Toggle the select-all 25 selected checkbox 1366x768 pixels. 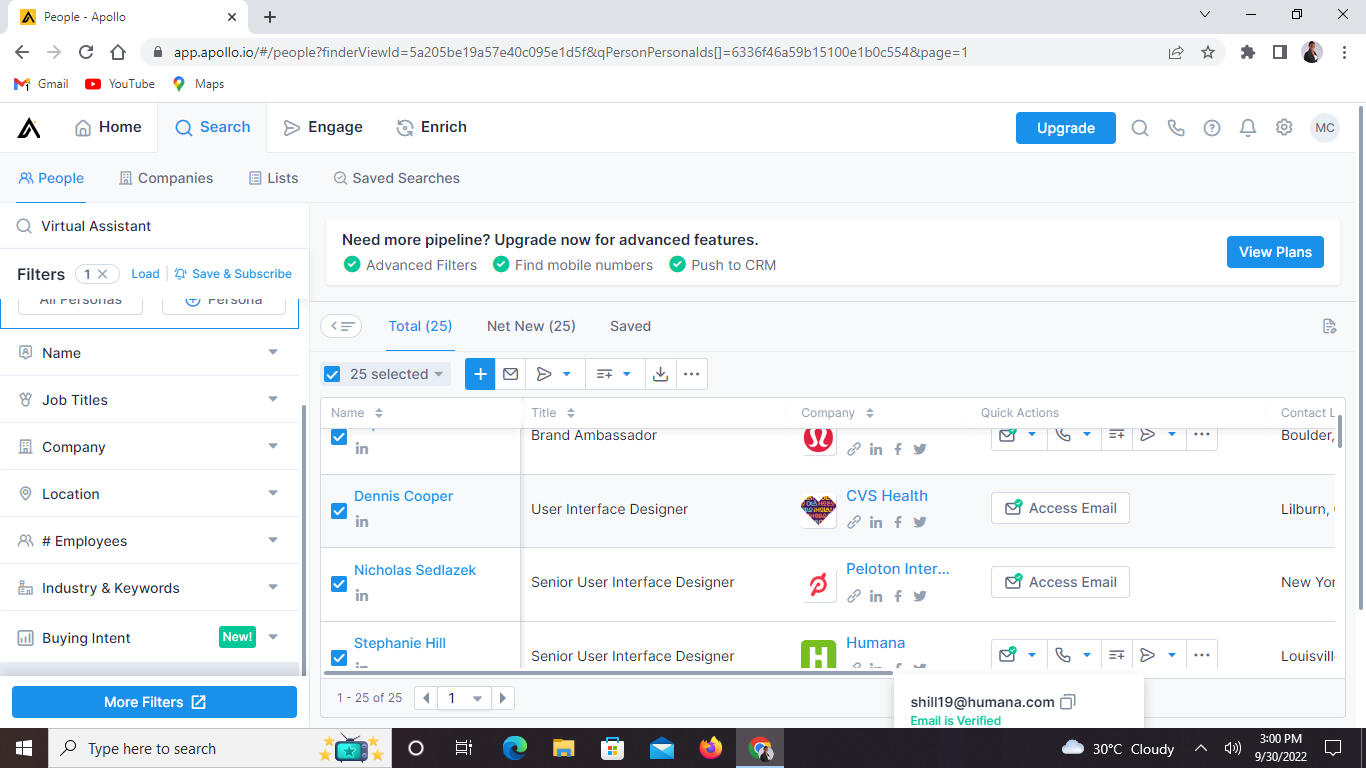tap(332, 374)
